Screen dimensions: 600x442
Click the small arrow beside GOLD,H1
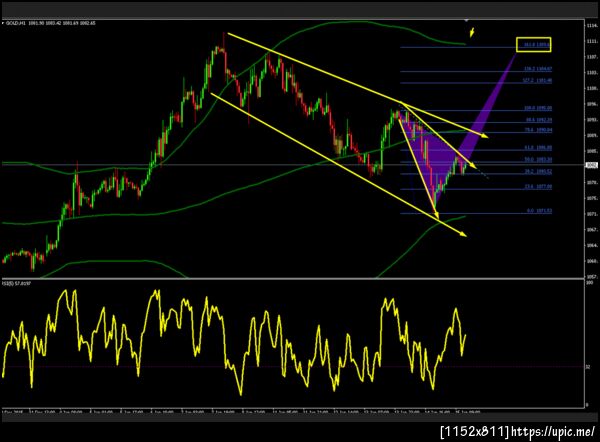click(3, 23)
